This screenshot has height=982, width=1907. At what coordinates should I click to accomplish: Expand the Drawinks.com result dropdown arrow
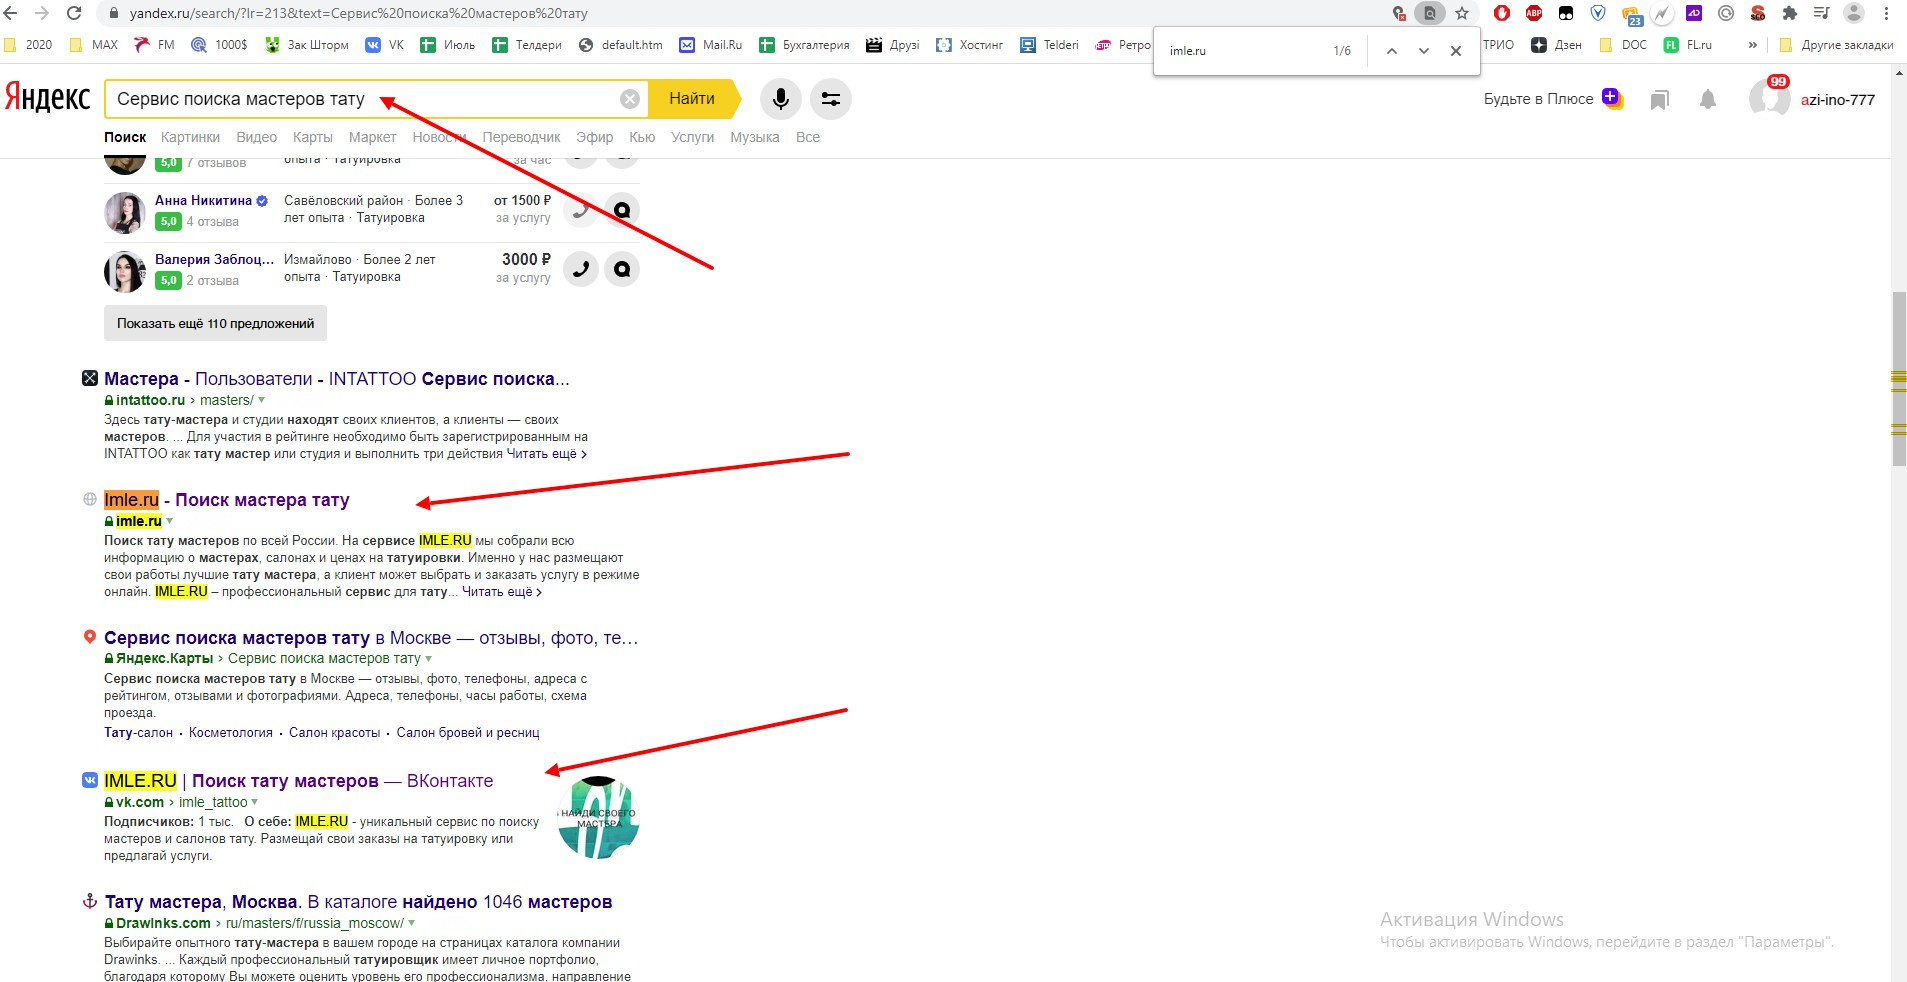point(411,923)
